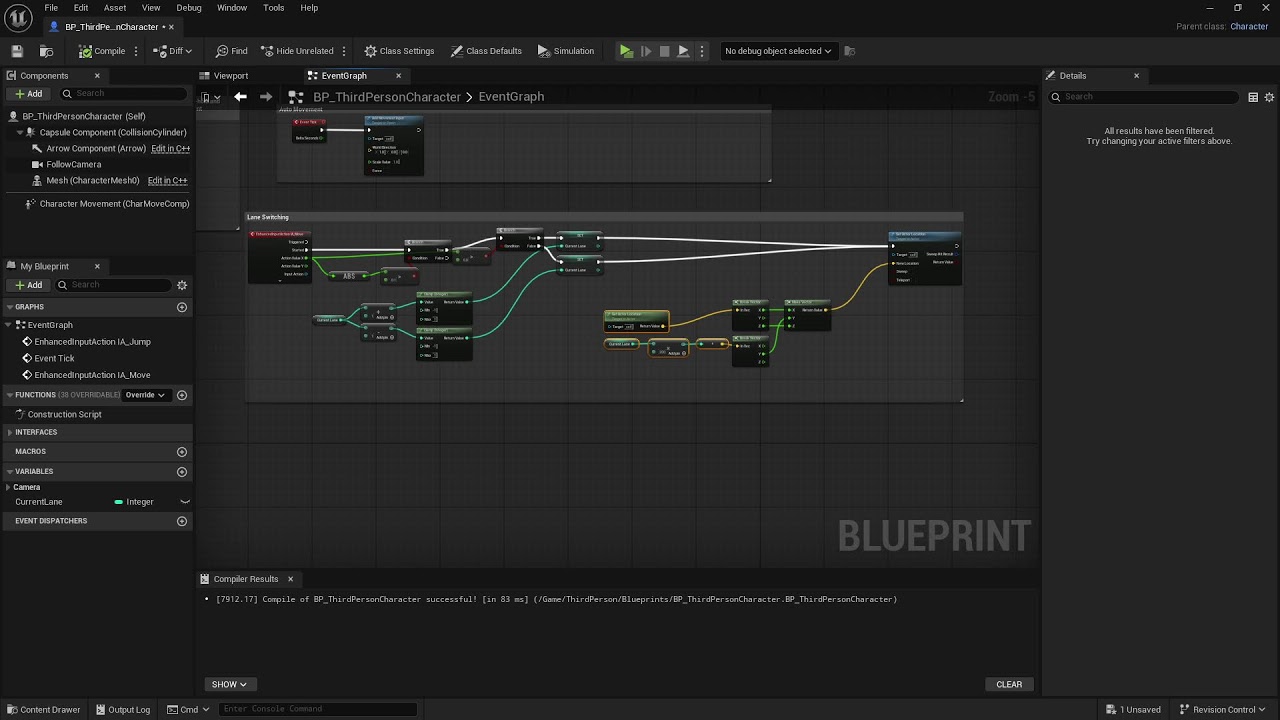Click the Stop playback button
1280x720 pixels.
tap(664, 51)
